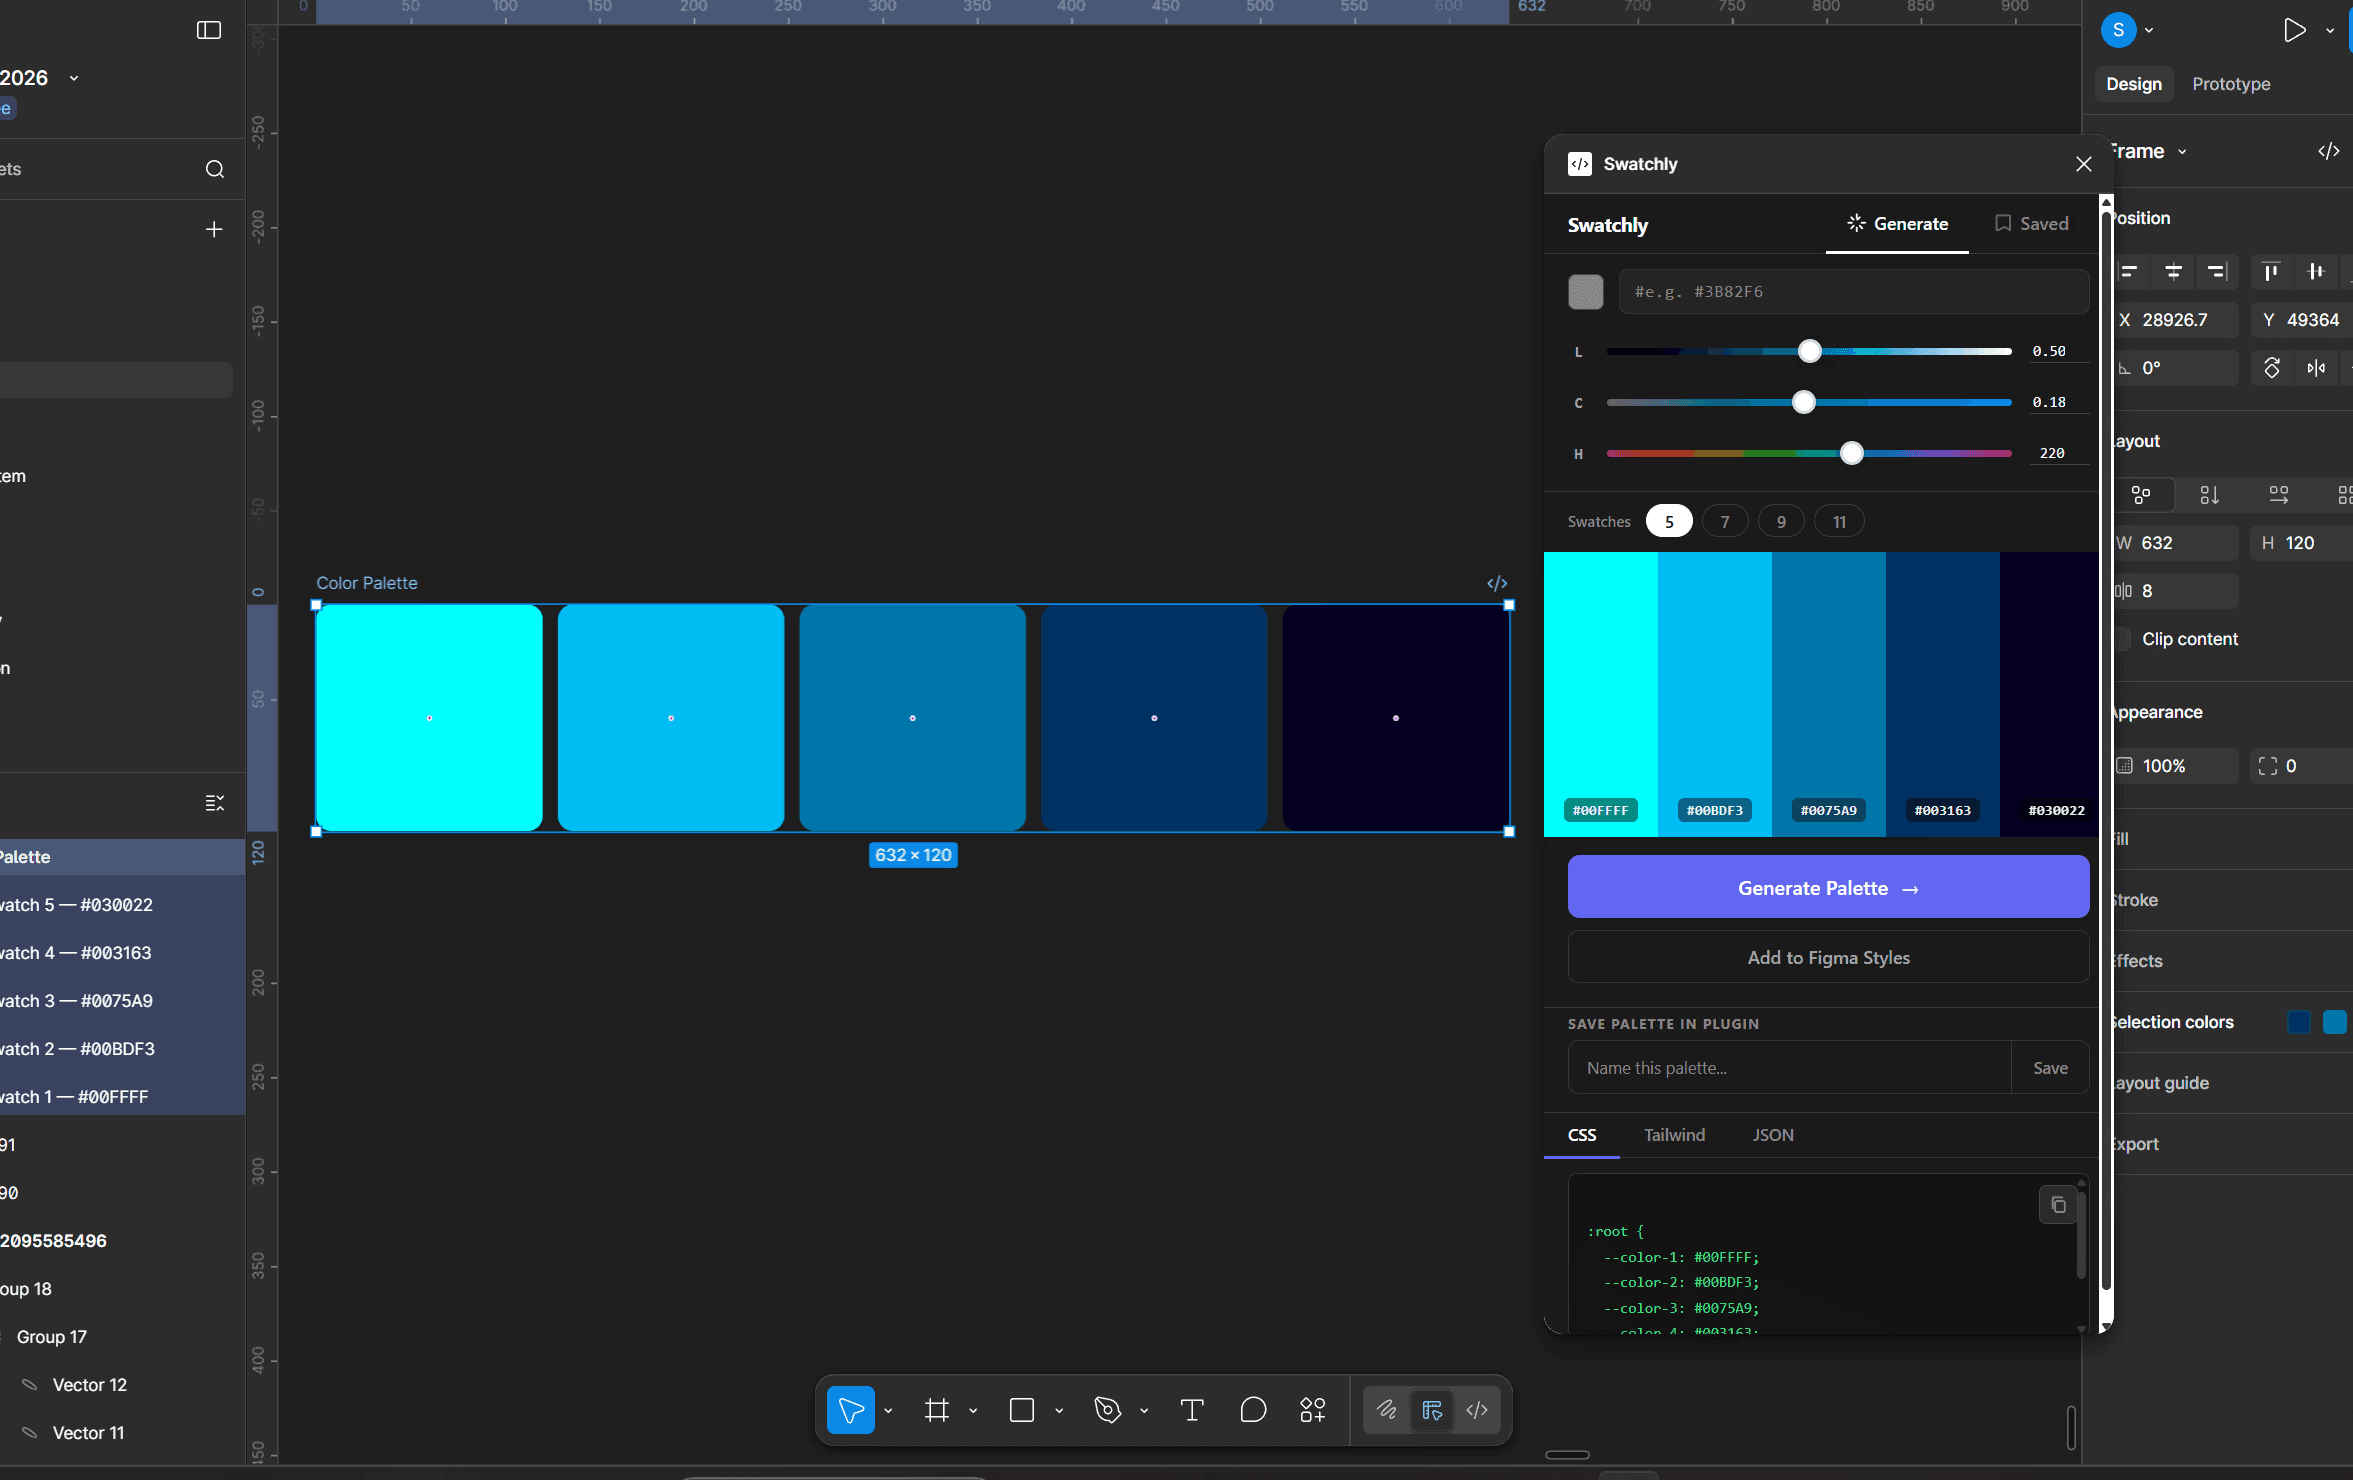Copy the CSS code output
The height and width of the screenshot is (1480, 2353).
coord(2057,1205)
